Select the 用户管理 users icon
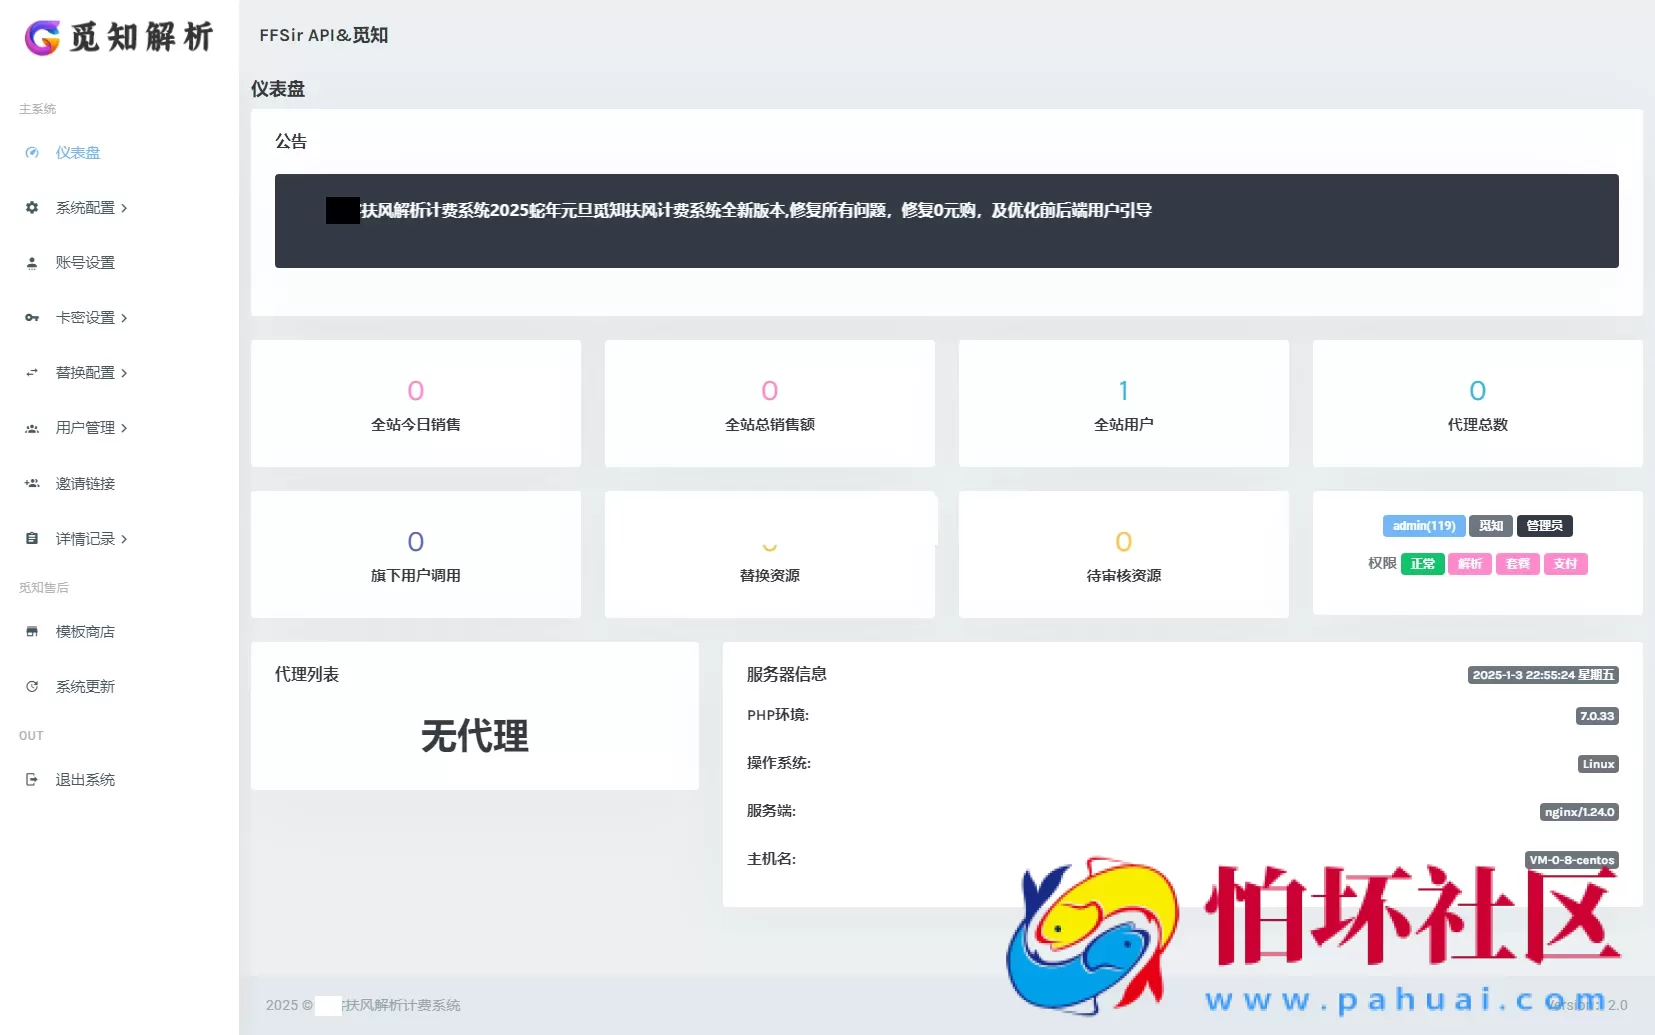 pos(31,427)
